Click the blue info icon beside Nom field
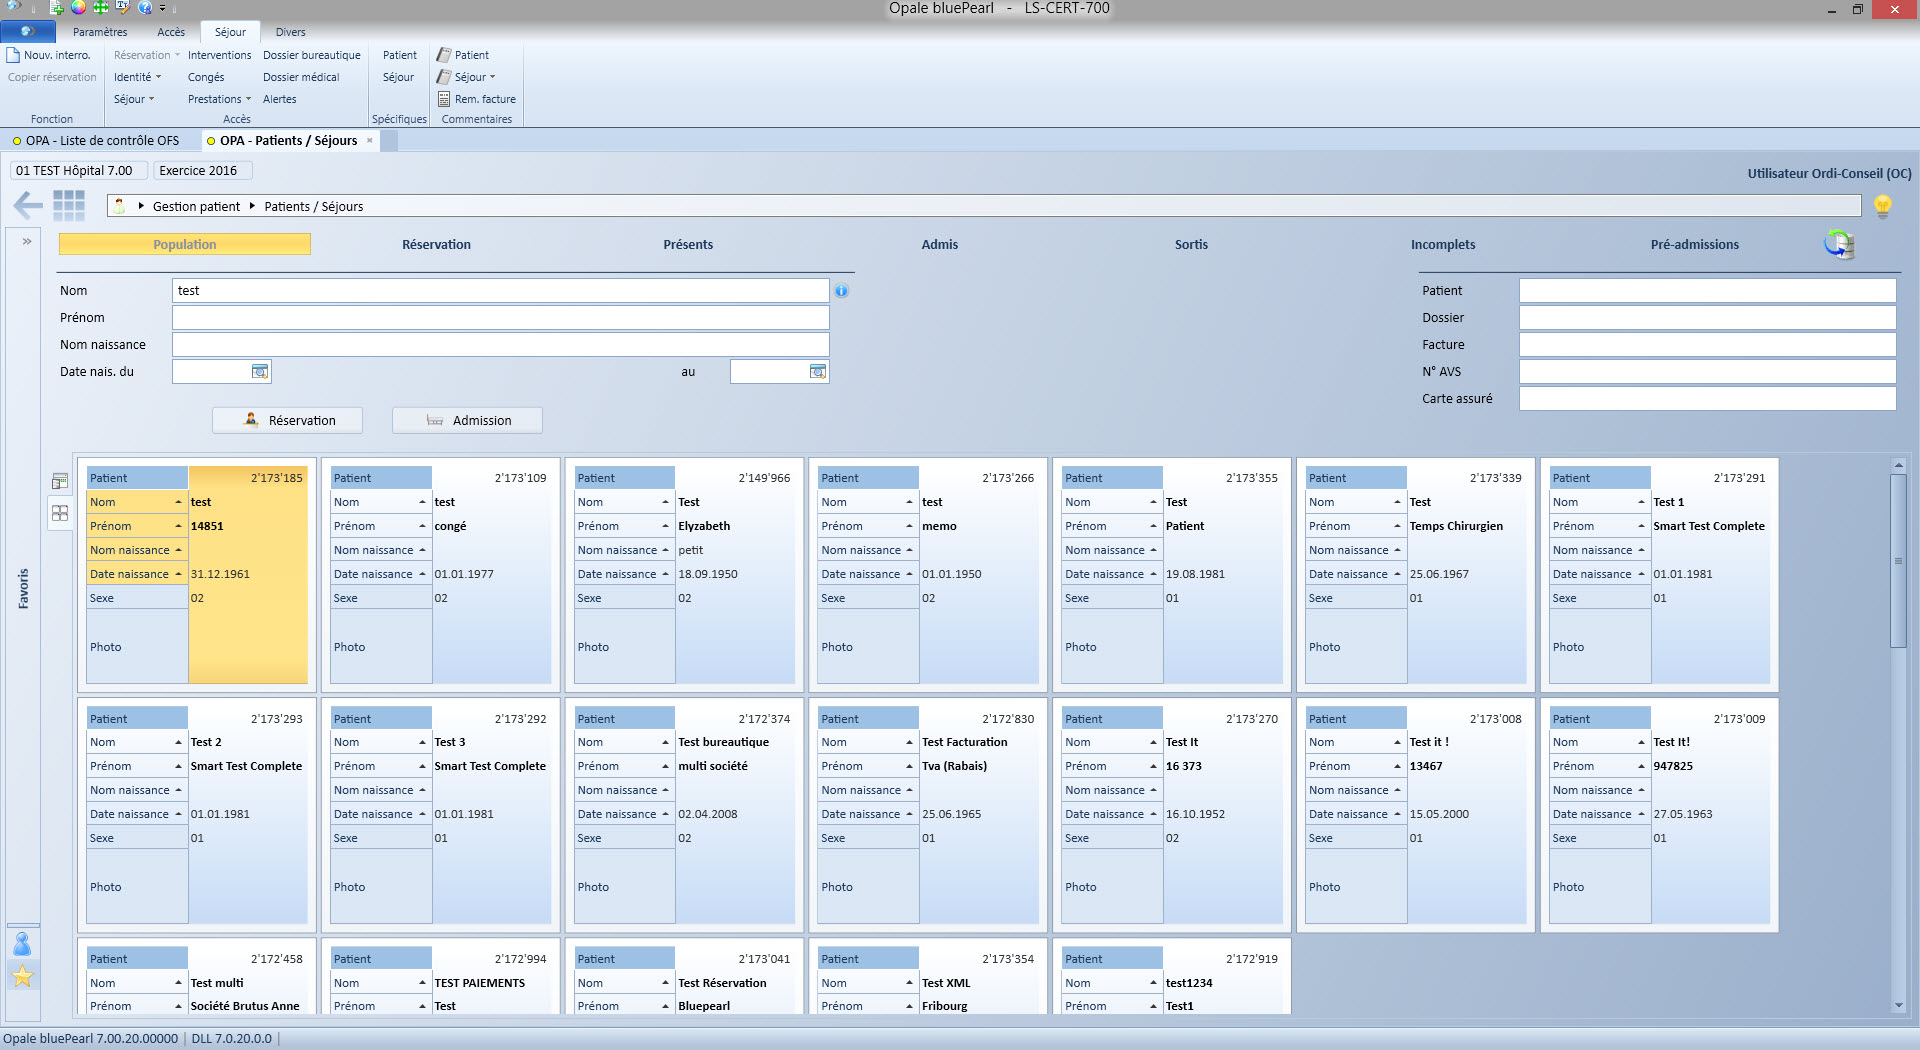This screenshot has width=1920, height=1050. pos(842,291)
